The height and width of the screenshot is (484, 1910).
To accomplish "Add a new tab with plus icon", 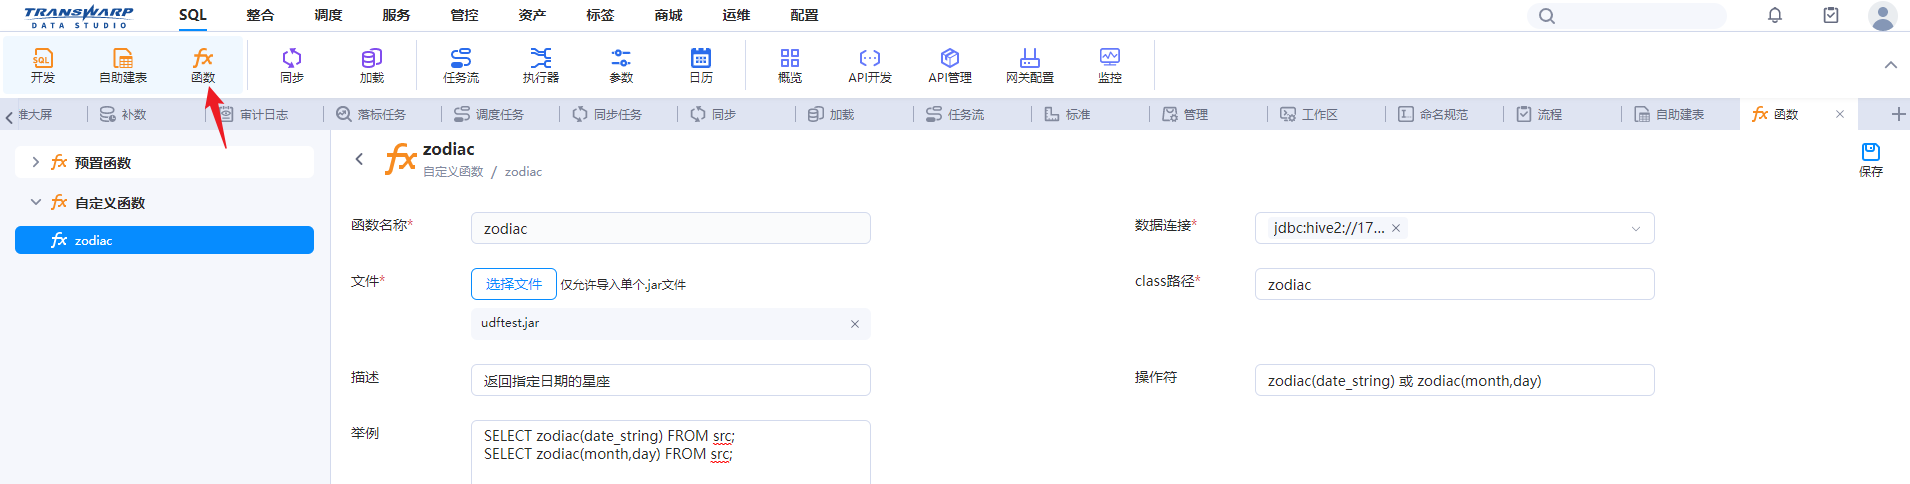I will pos(1898,114).
